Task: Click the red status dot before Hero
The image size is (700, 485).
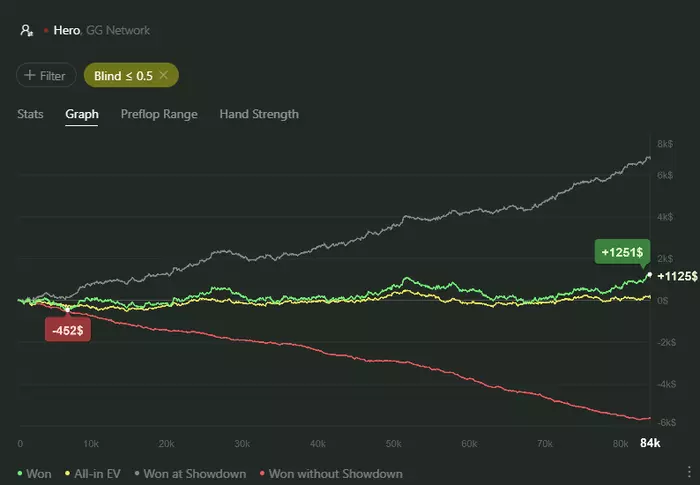Action: (x=45, y=31)
